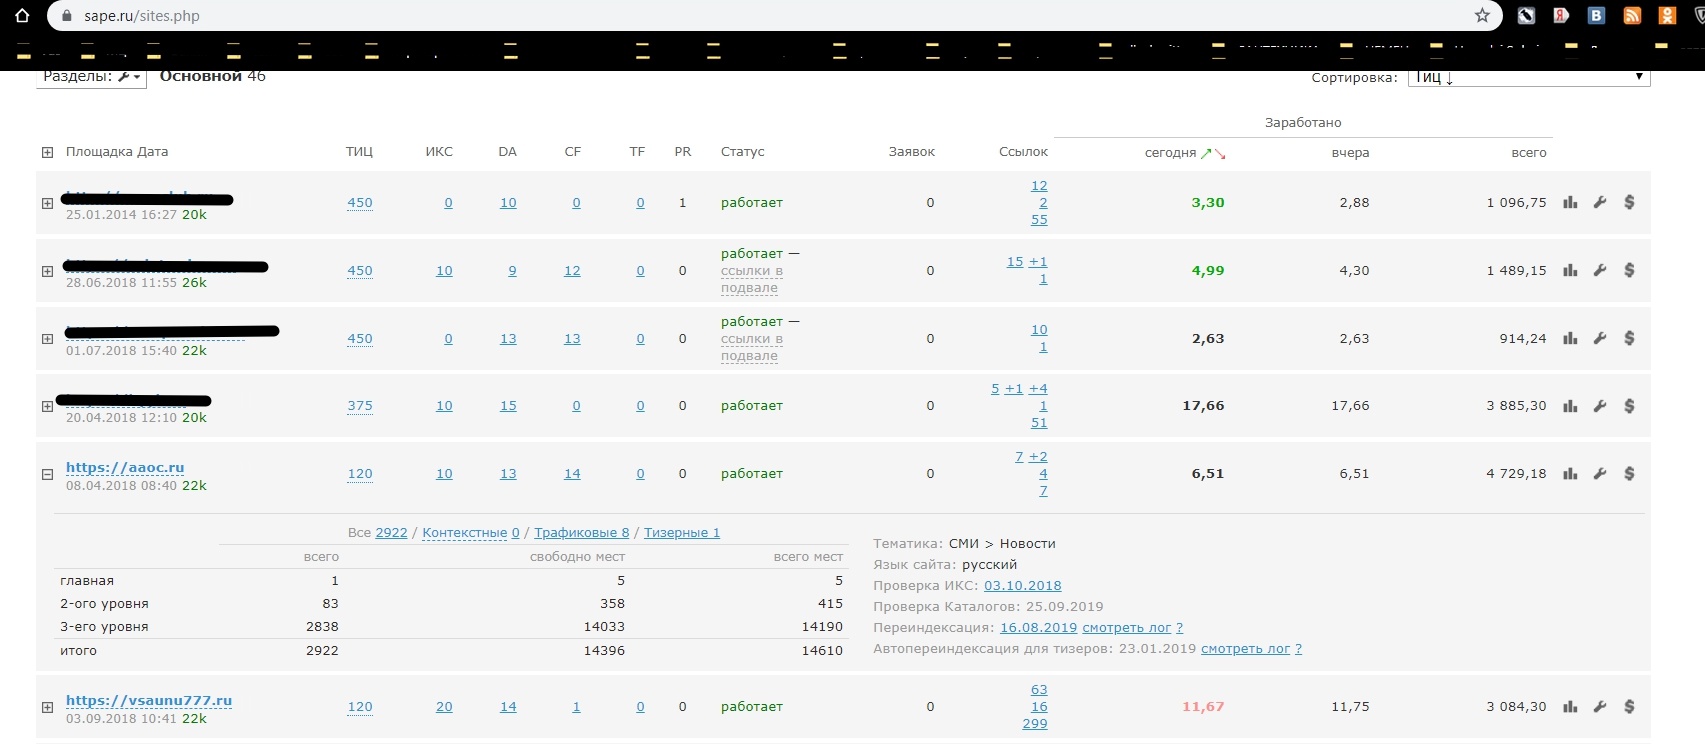Click dollar icon in the row totaling 914,24

pos(1629,338)
